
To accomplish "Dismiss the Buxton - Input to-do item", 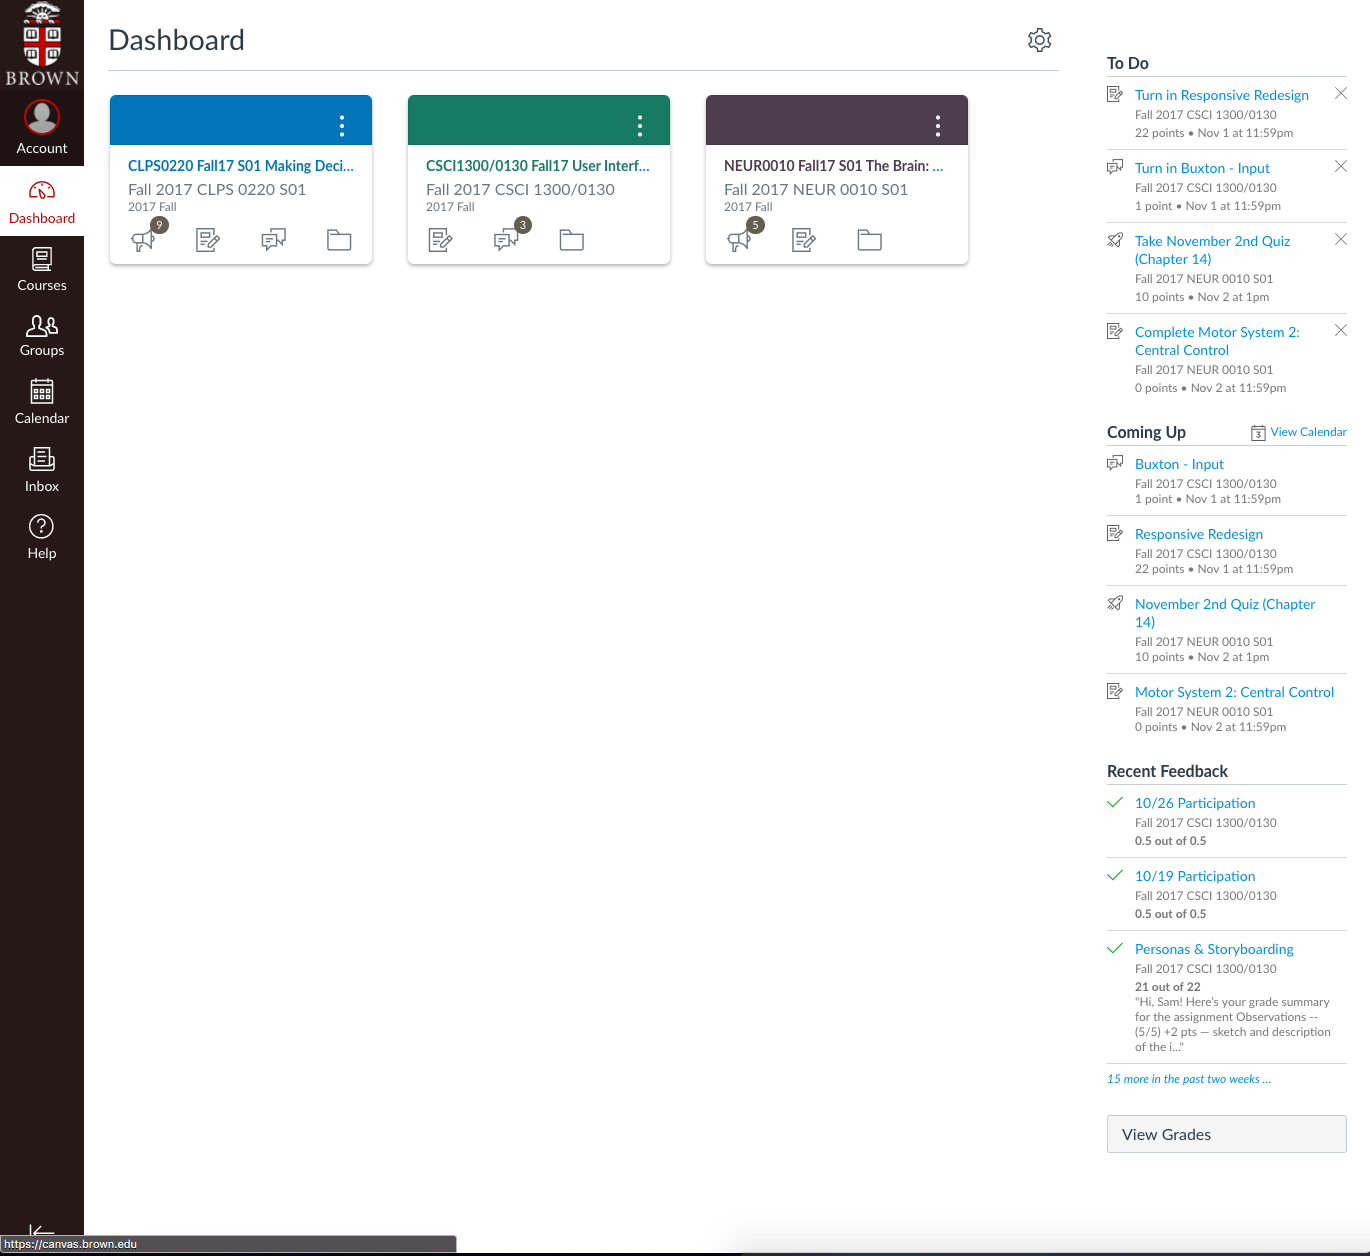I will (1341, 166).
